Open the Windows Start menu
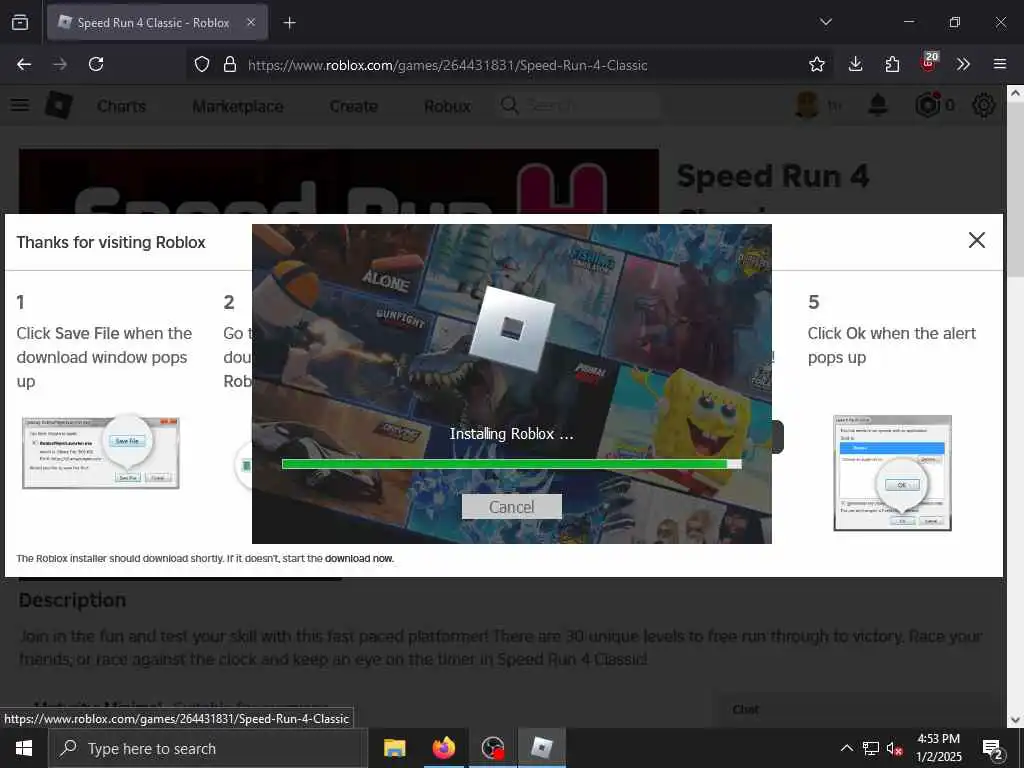Viewport: 1024px width, 768px height. tap(24, 748)
